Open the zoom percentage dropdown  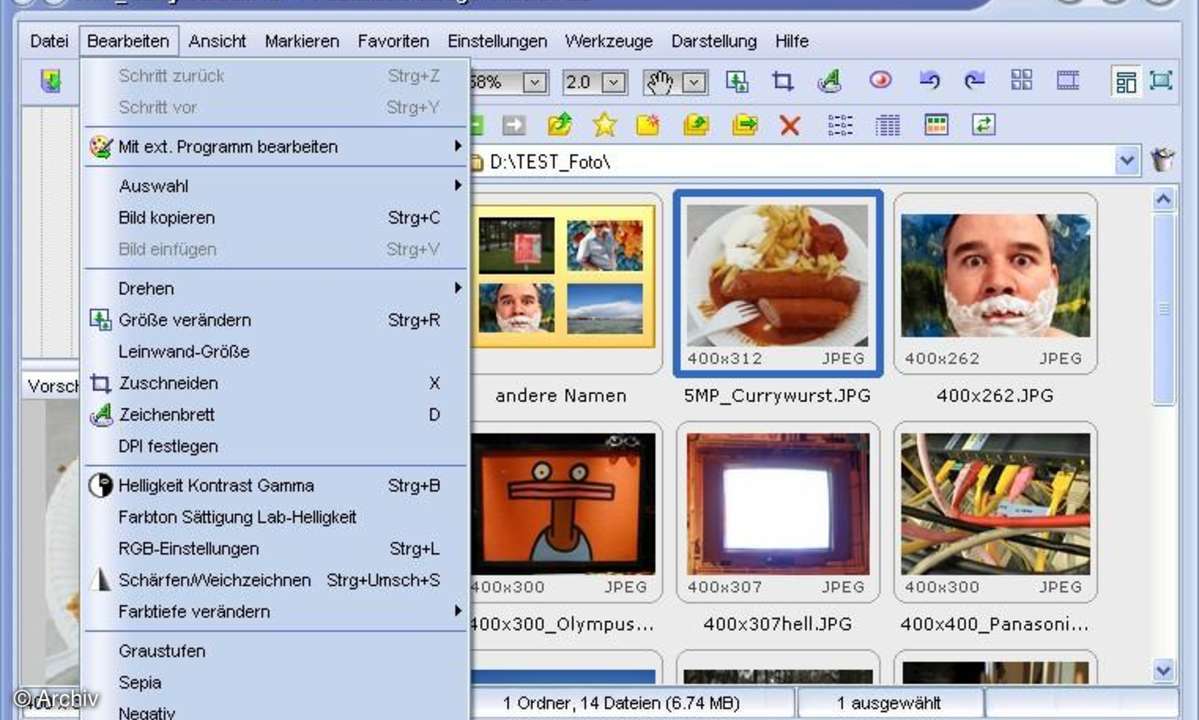point(536,82)
